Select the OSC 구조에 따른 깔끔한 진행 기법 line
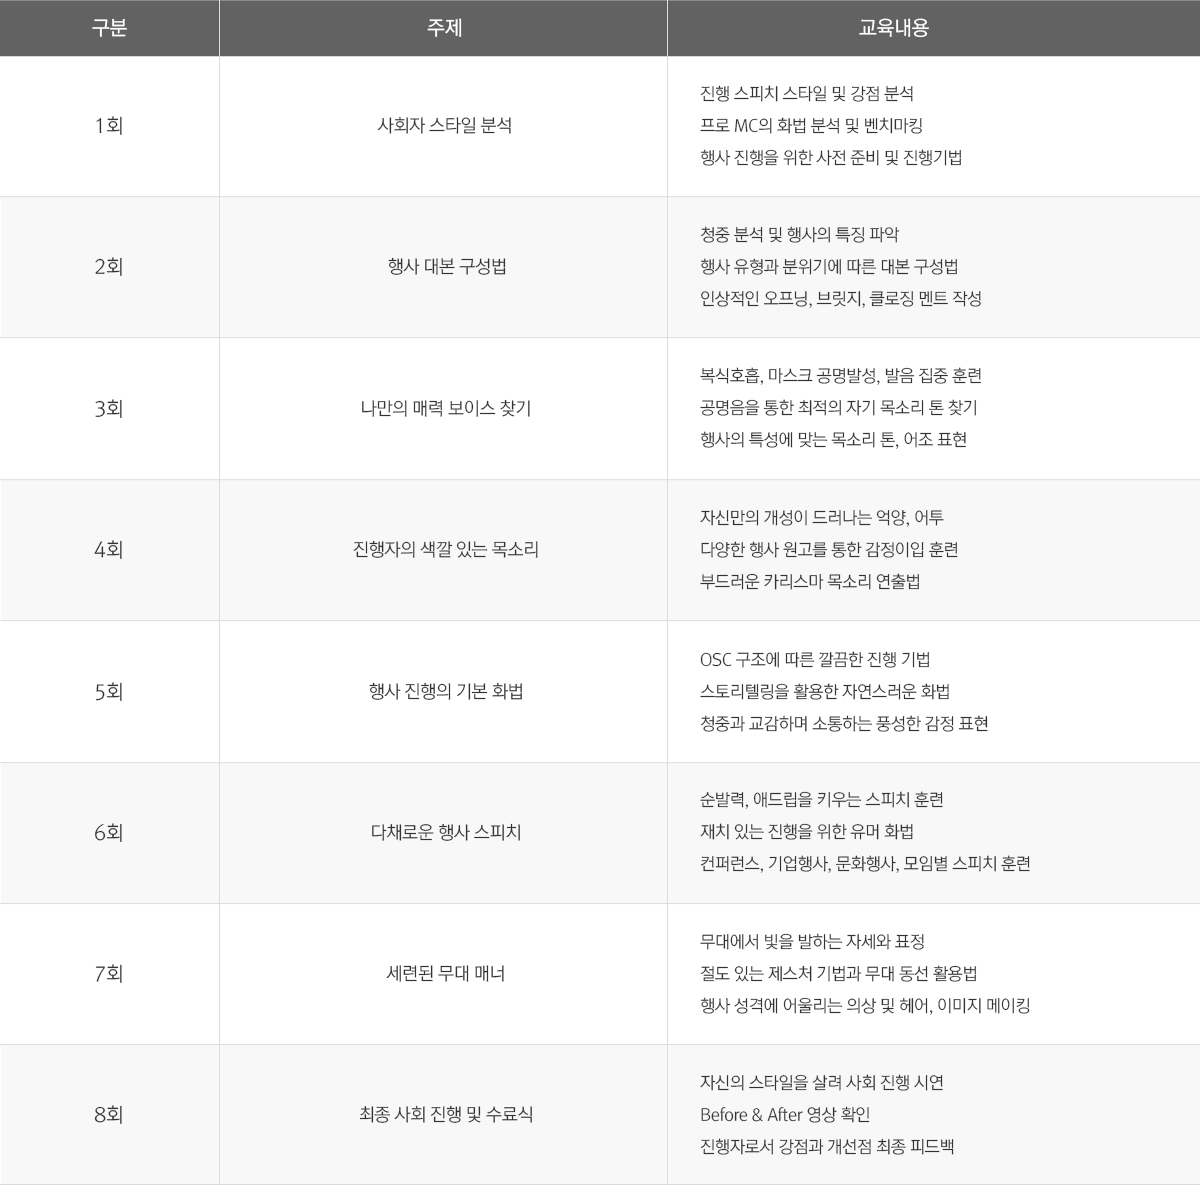 [x=815, y=660]
